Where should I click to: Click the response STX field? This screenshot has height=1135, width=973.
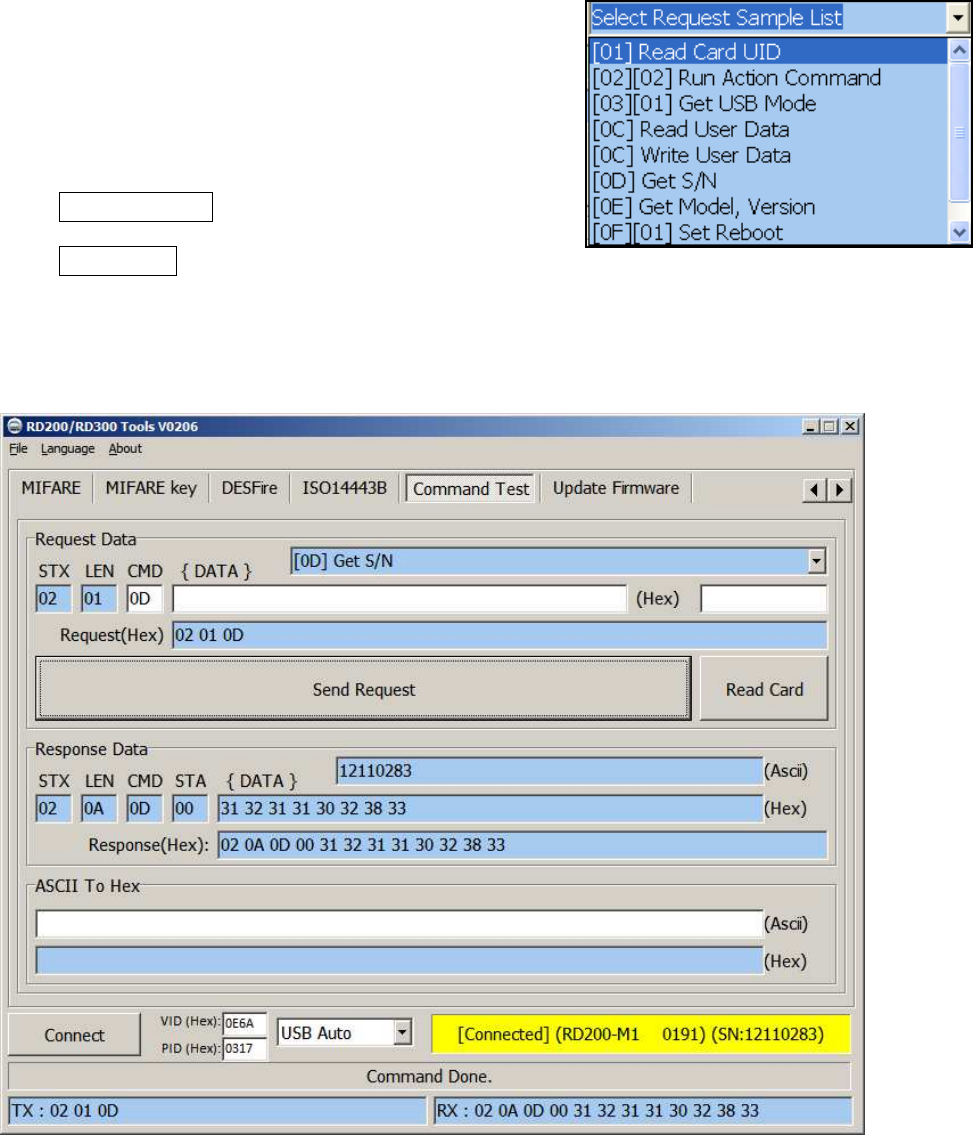coord(54,809)
